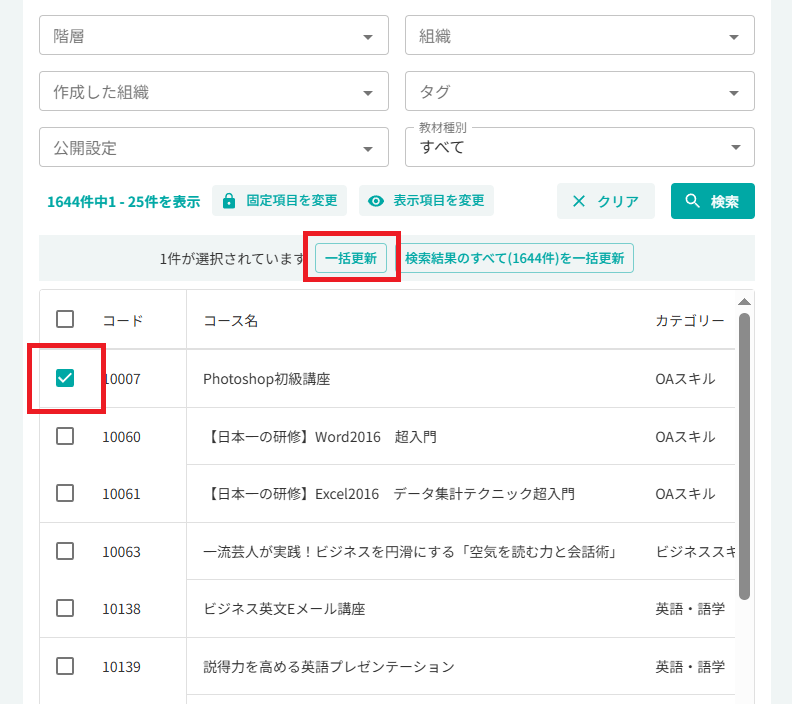Click the eye icon on 表示項目を変更
Viewport: 792px width, 704px height.
point(376,201)
